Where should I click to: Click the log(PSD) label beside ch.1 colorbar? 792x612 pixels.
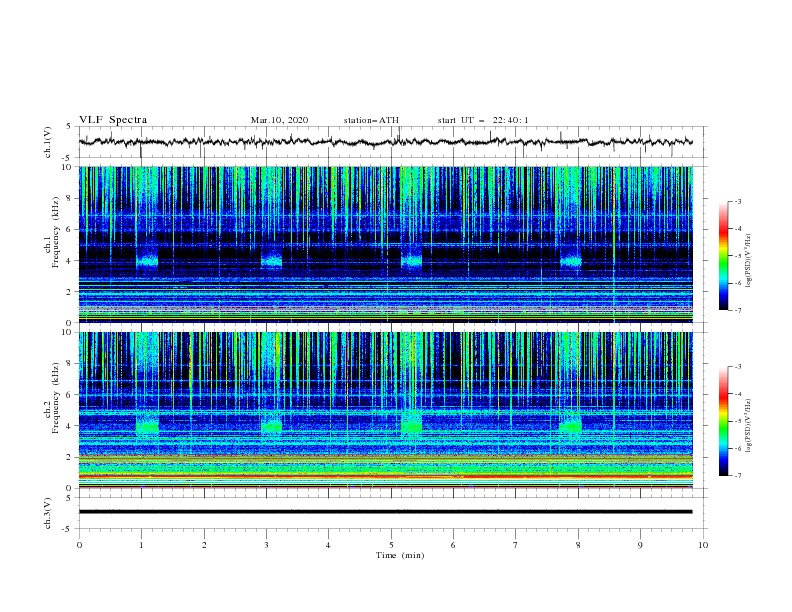(x=749, y=260)
